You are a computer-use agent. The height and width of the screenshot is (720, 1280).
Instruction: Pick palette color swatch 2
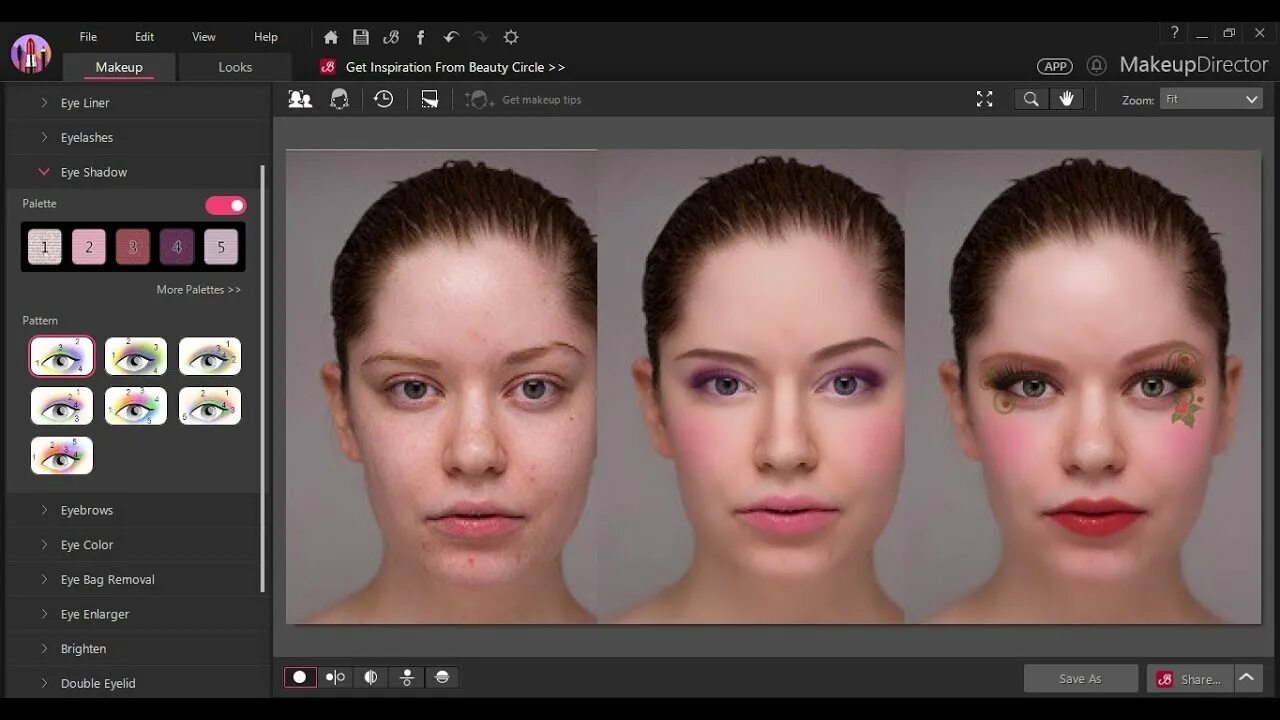pos(88,247)
